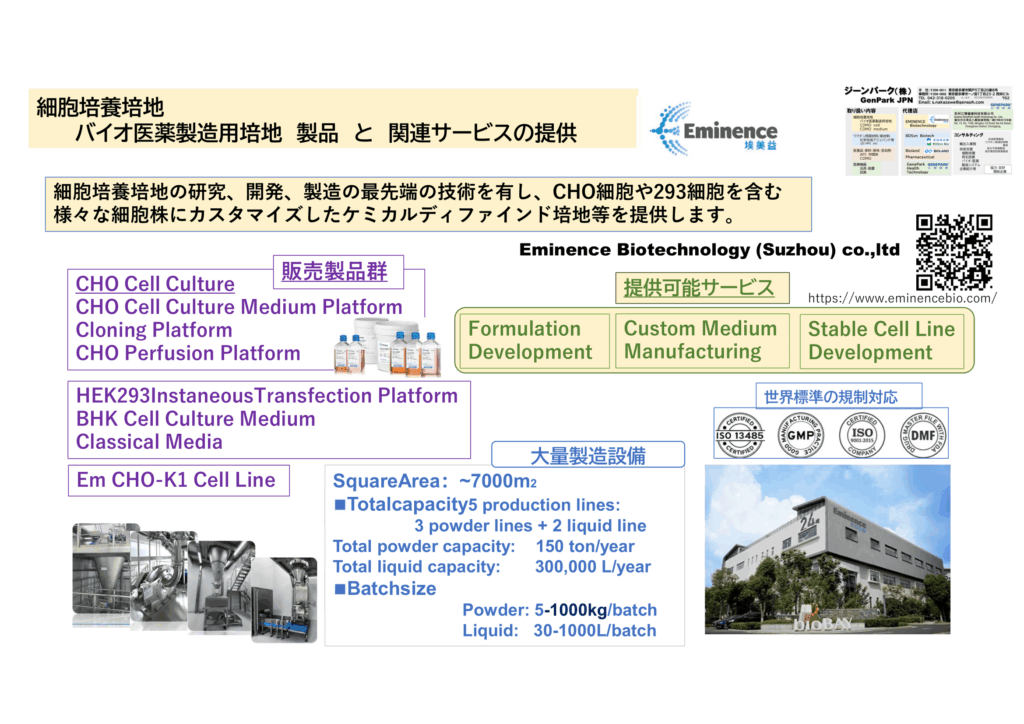
Task: Click 'Totalcapacity5 production lines:' text
Action: click(477, 505)
